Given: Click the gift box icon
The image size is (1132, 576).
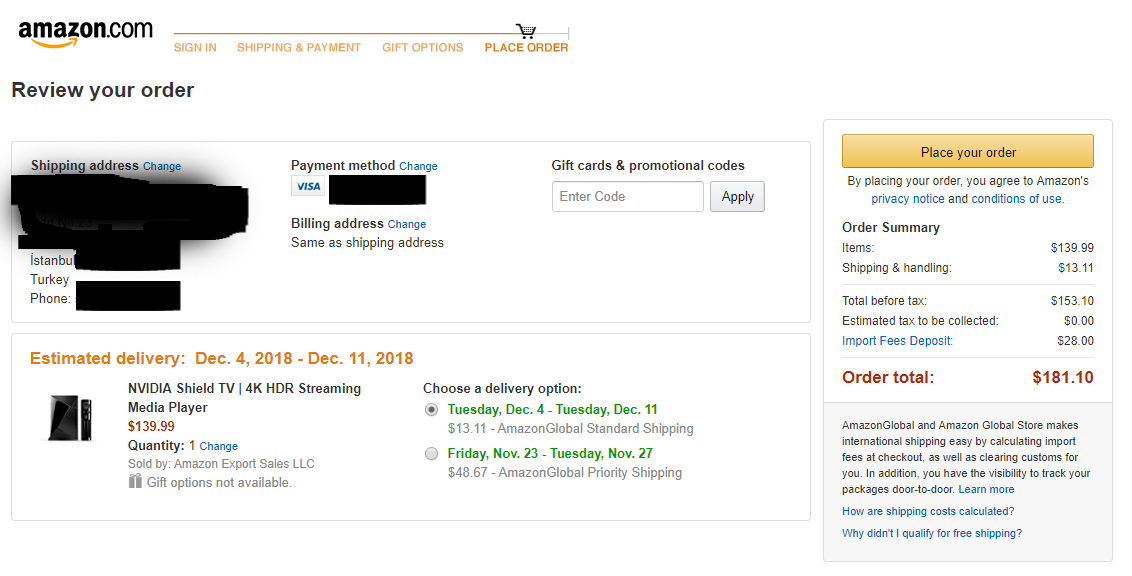Looking at the screenshot, I should click(x=135, y=481).
